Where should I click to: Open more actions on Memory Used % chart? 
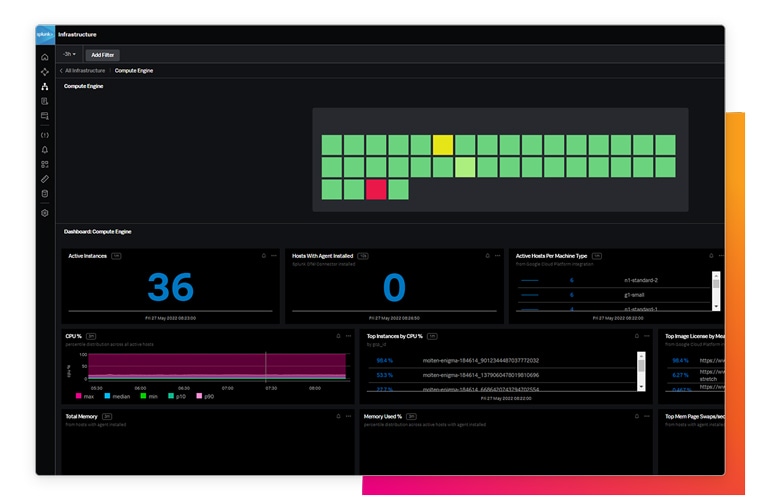tap(647, 416)
